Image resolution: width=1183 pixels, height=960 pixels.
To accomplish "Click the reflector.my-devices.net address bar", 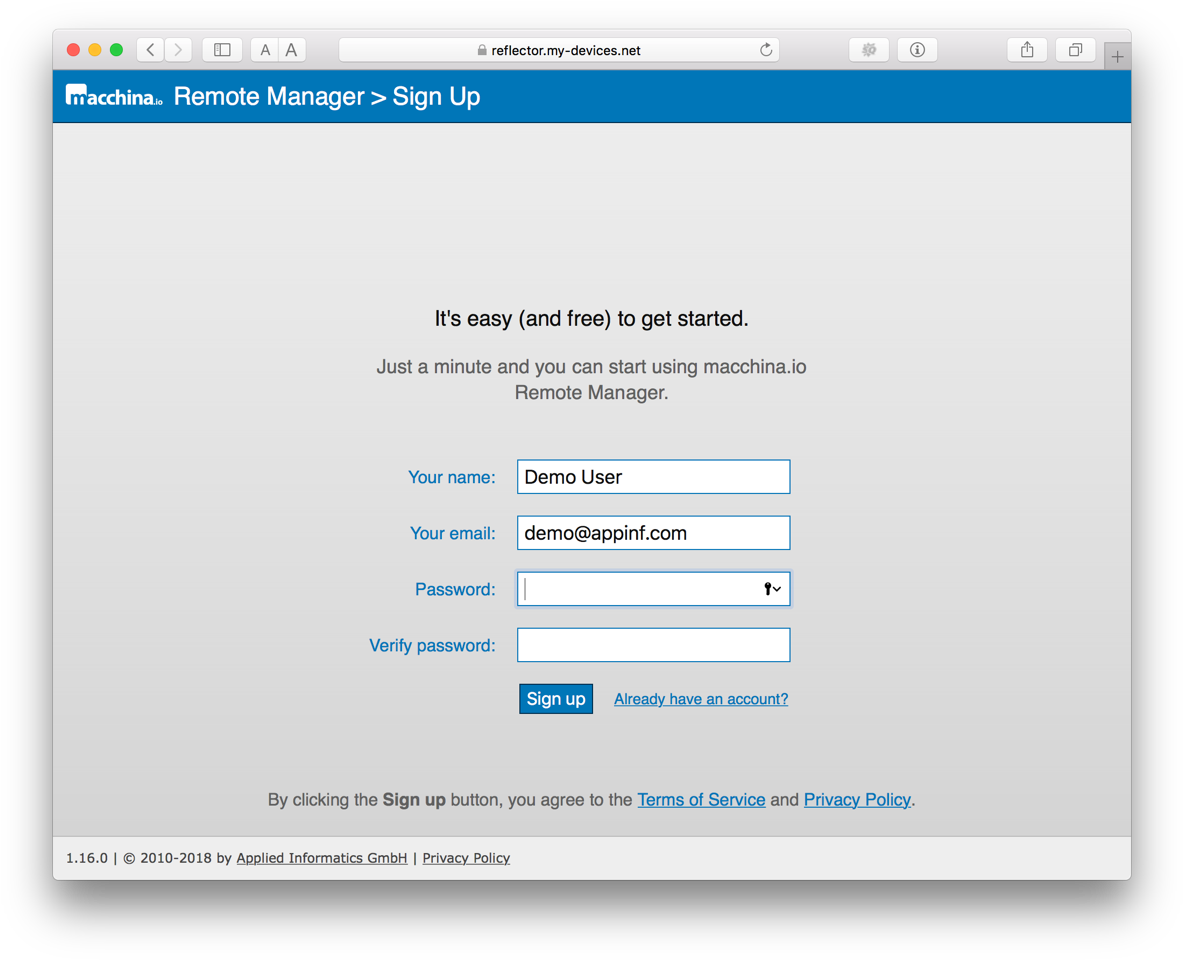I will [559, 50].
